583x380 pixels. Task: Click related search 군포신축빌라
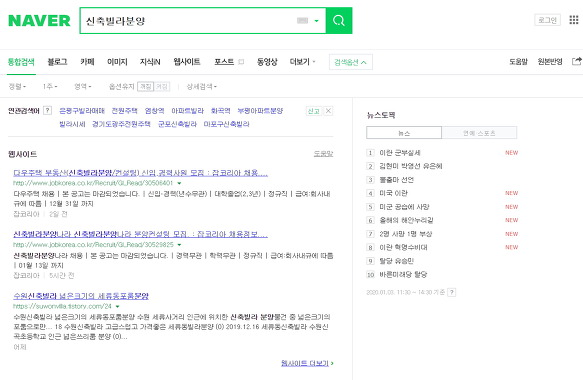177,124
